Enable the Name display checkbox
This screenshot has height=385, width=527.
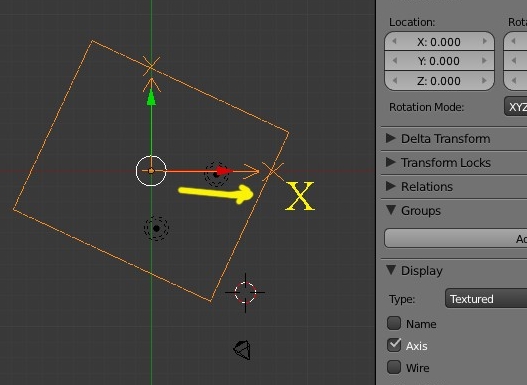[x=394, y=323]
